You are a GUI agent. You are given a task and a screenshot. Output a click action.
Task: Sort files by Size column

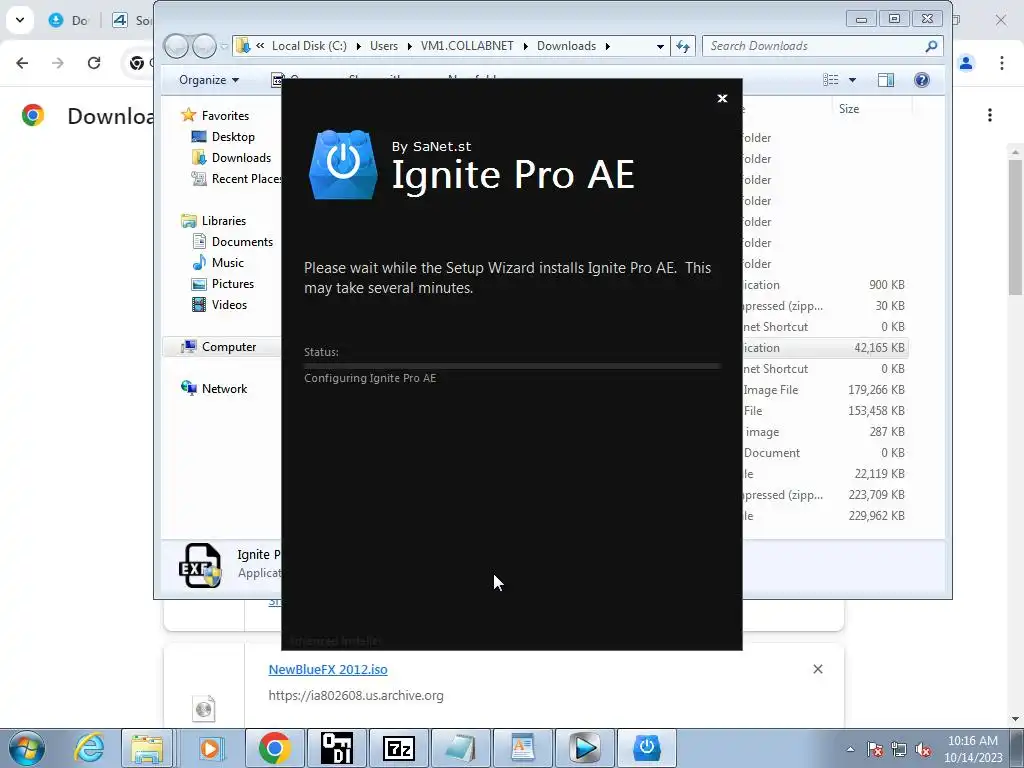[871, 108]
